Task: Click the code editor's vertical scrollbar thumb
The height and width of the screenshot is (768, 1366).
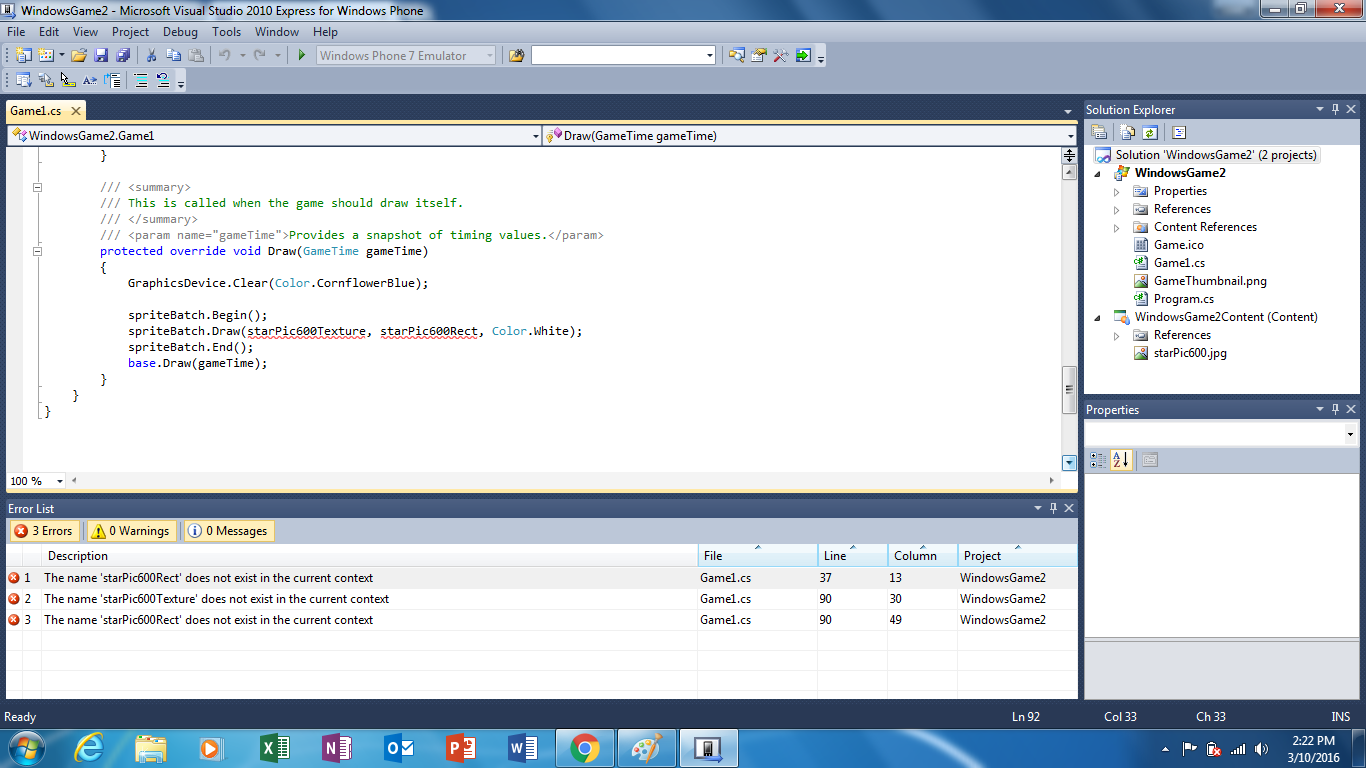Action: click(1069, 390)
